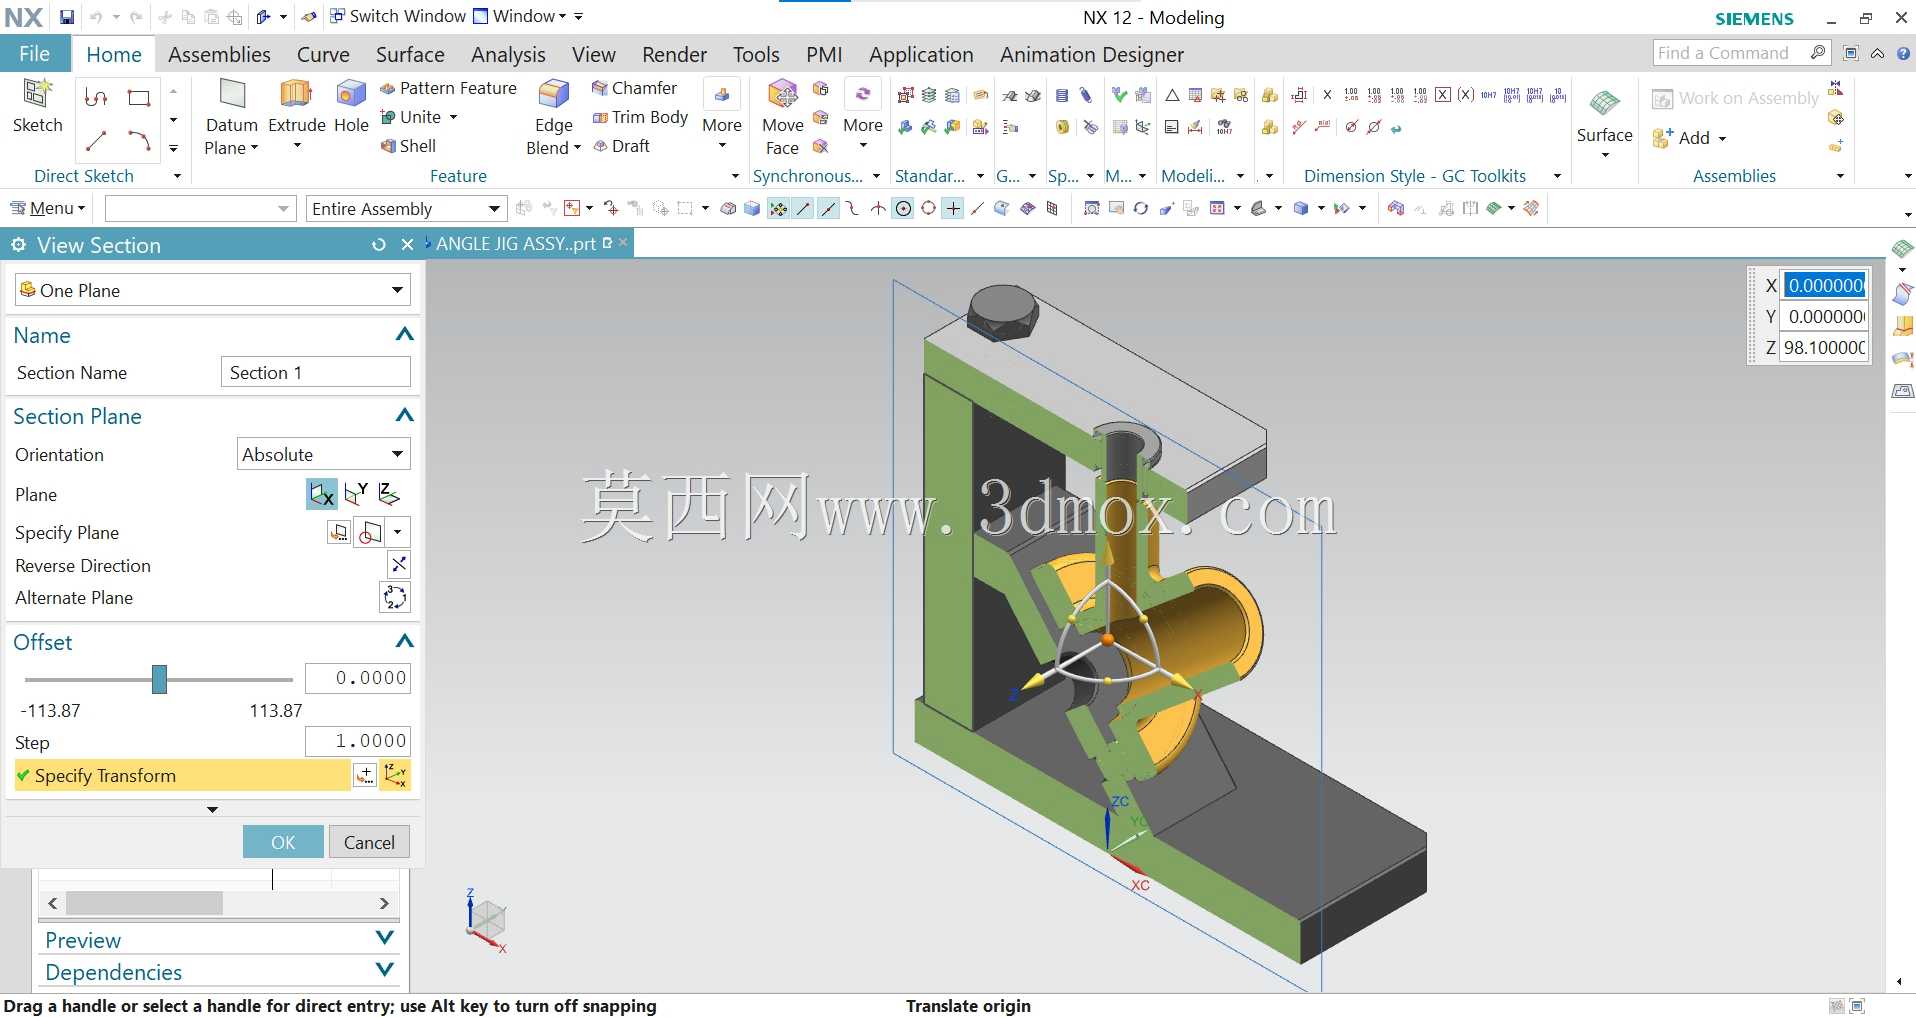
Task: Switch to the PMI tab
Action: 824,54
